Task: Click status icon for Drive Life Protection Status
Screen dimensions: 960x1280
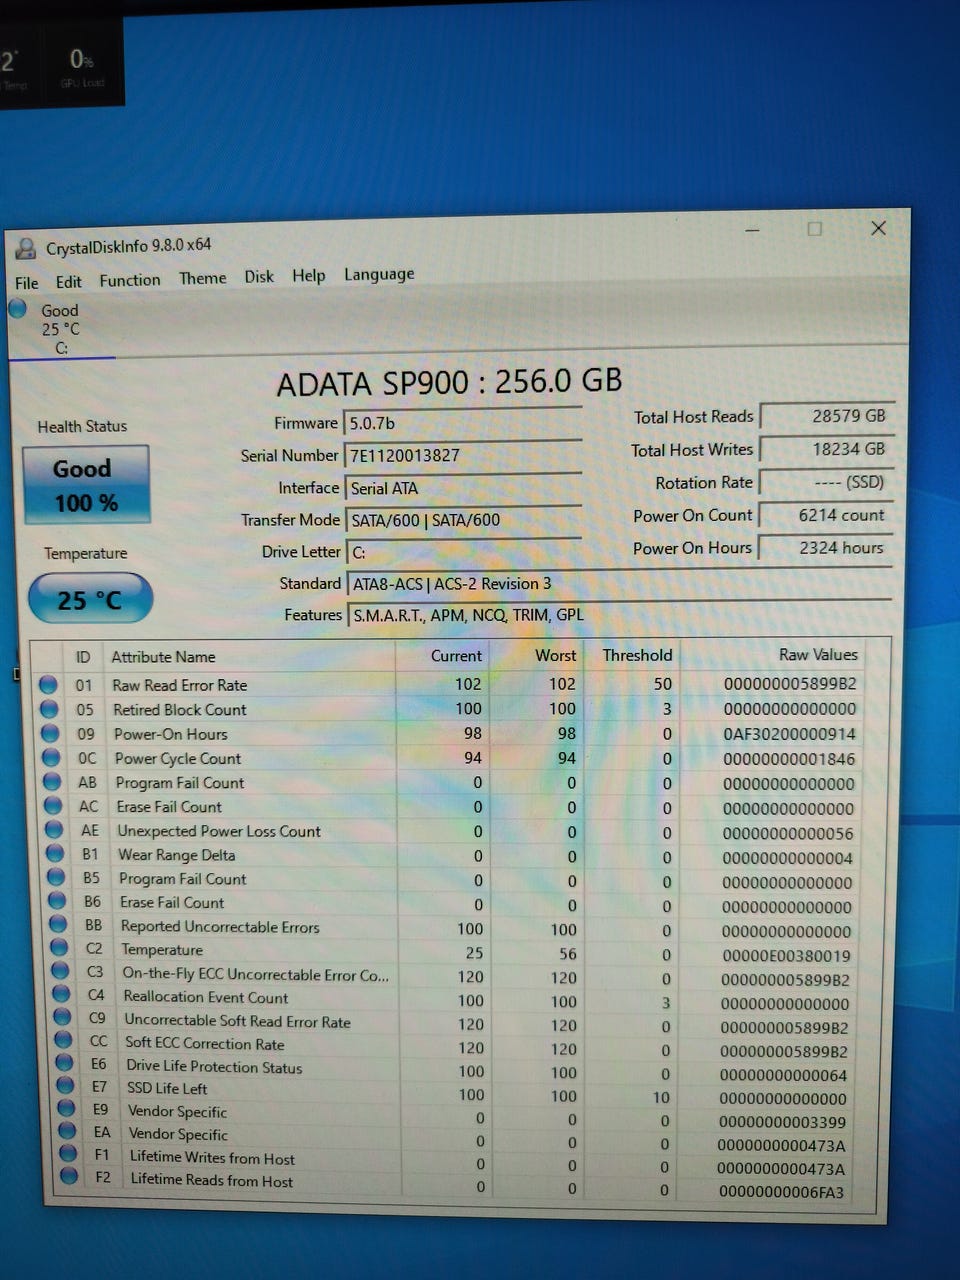Action: click(64, 1063)
